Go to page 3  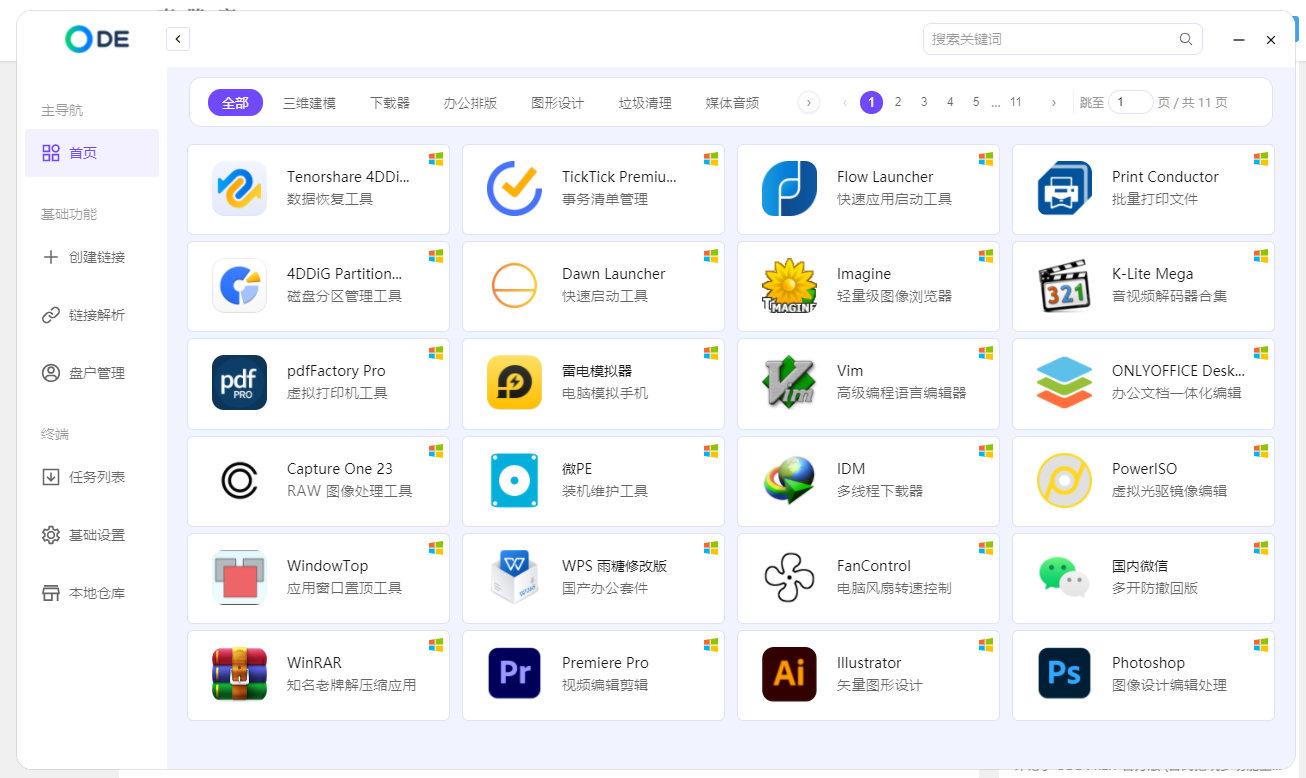[x=924, y=102]
